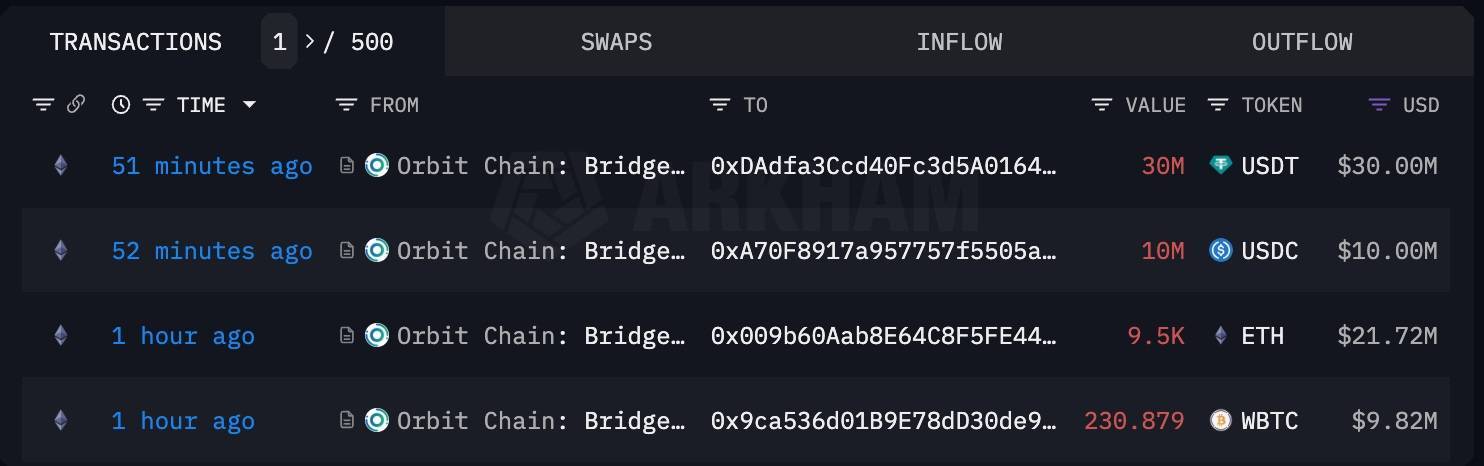Viewport: 1484px width, 466px height.
Task: Open the filter icon left of link icon
Action: 43,104
